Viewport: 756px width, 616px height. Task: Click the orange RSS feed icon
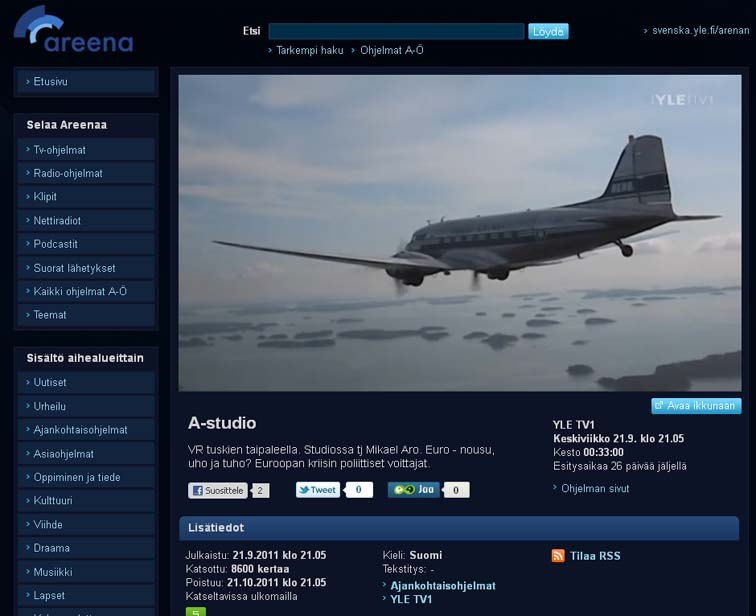click(x=558, y=556)
